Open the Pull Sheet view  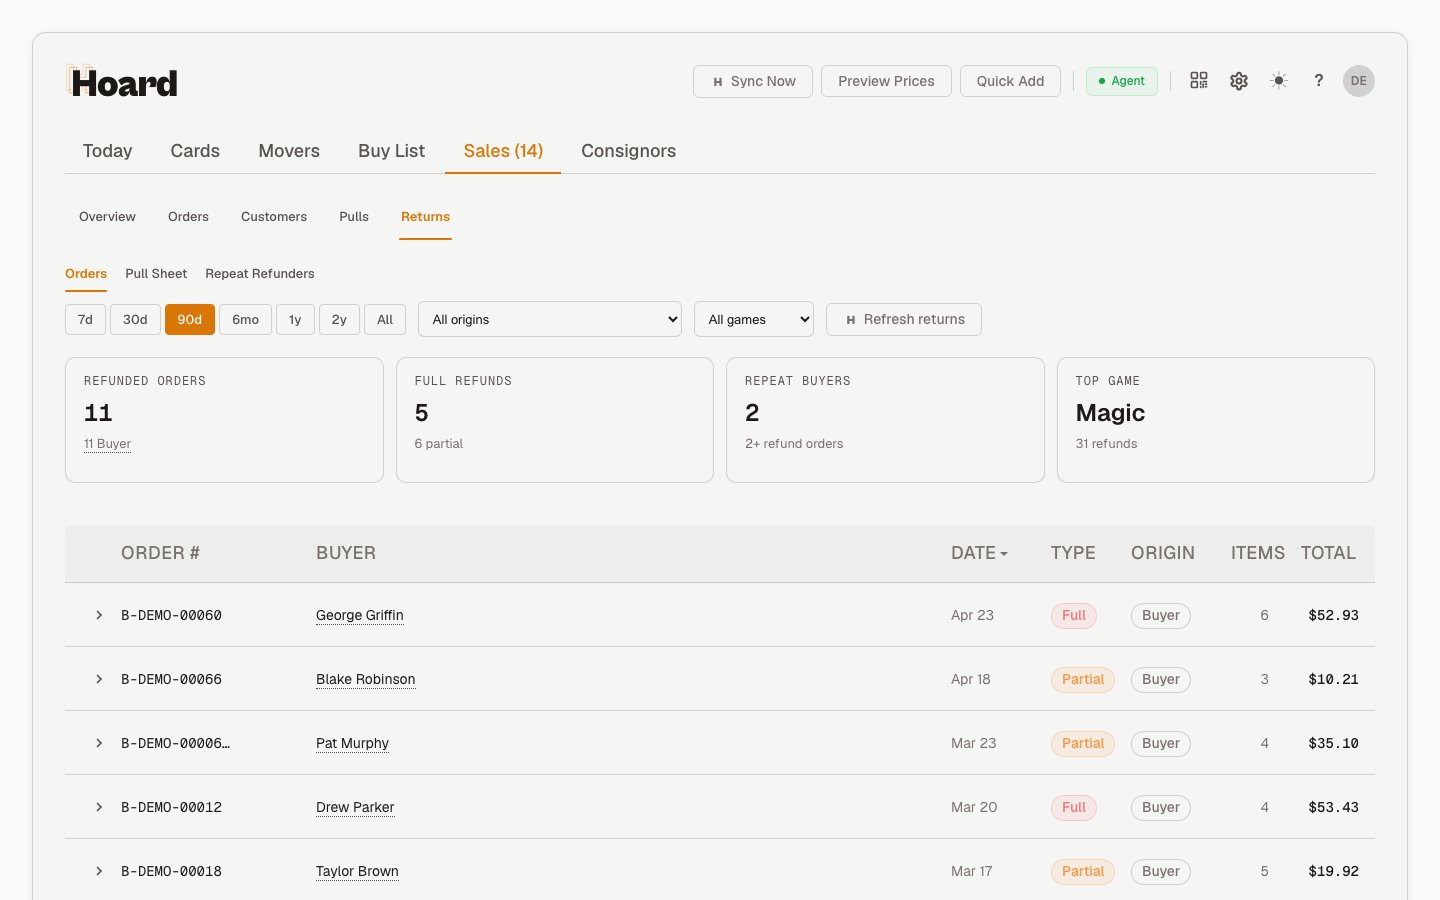(x=156, y=274)
